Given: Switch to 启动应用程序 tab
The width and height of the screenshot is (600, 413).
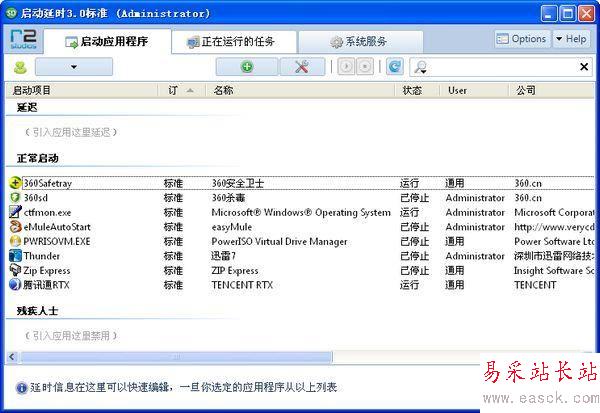Looking at the screenshot, I should [x=107, y=42].
